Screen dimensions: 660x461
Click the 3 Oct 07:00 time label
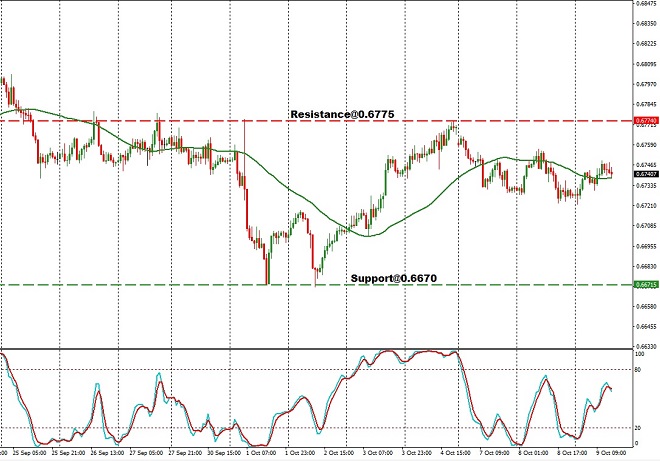point(378,453)
